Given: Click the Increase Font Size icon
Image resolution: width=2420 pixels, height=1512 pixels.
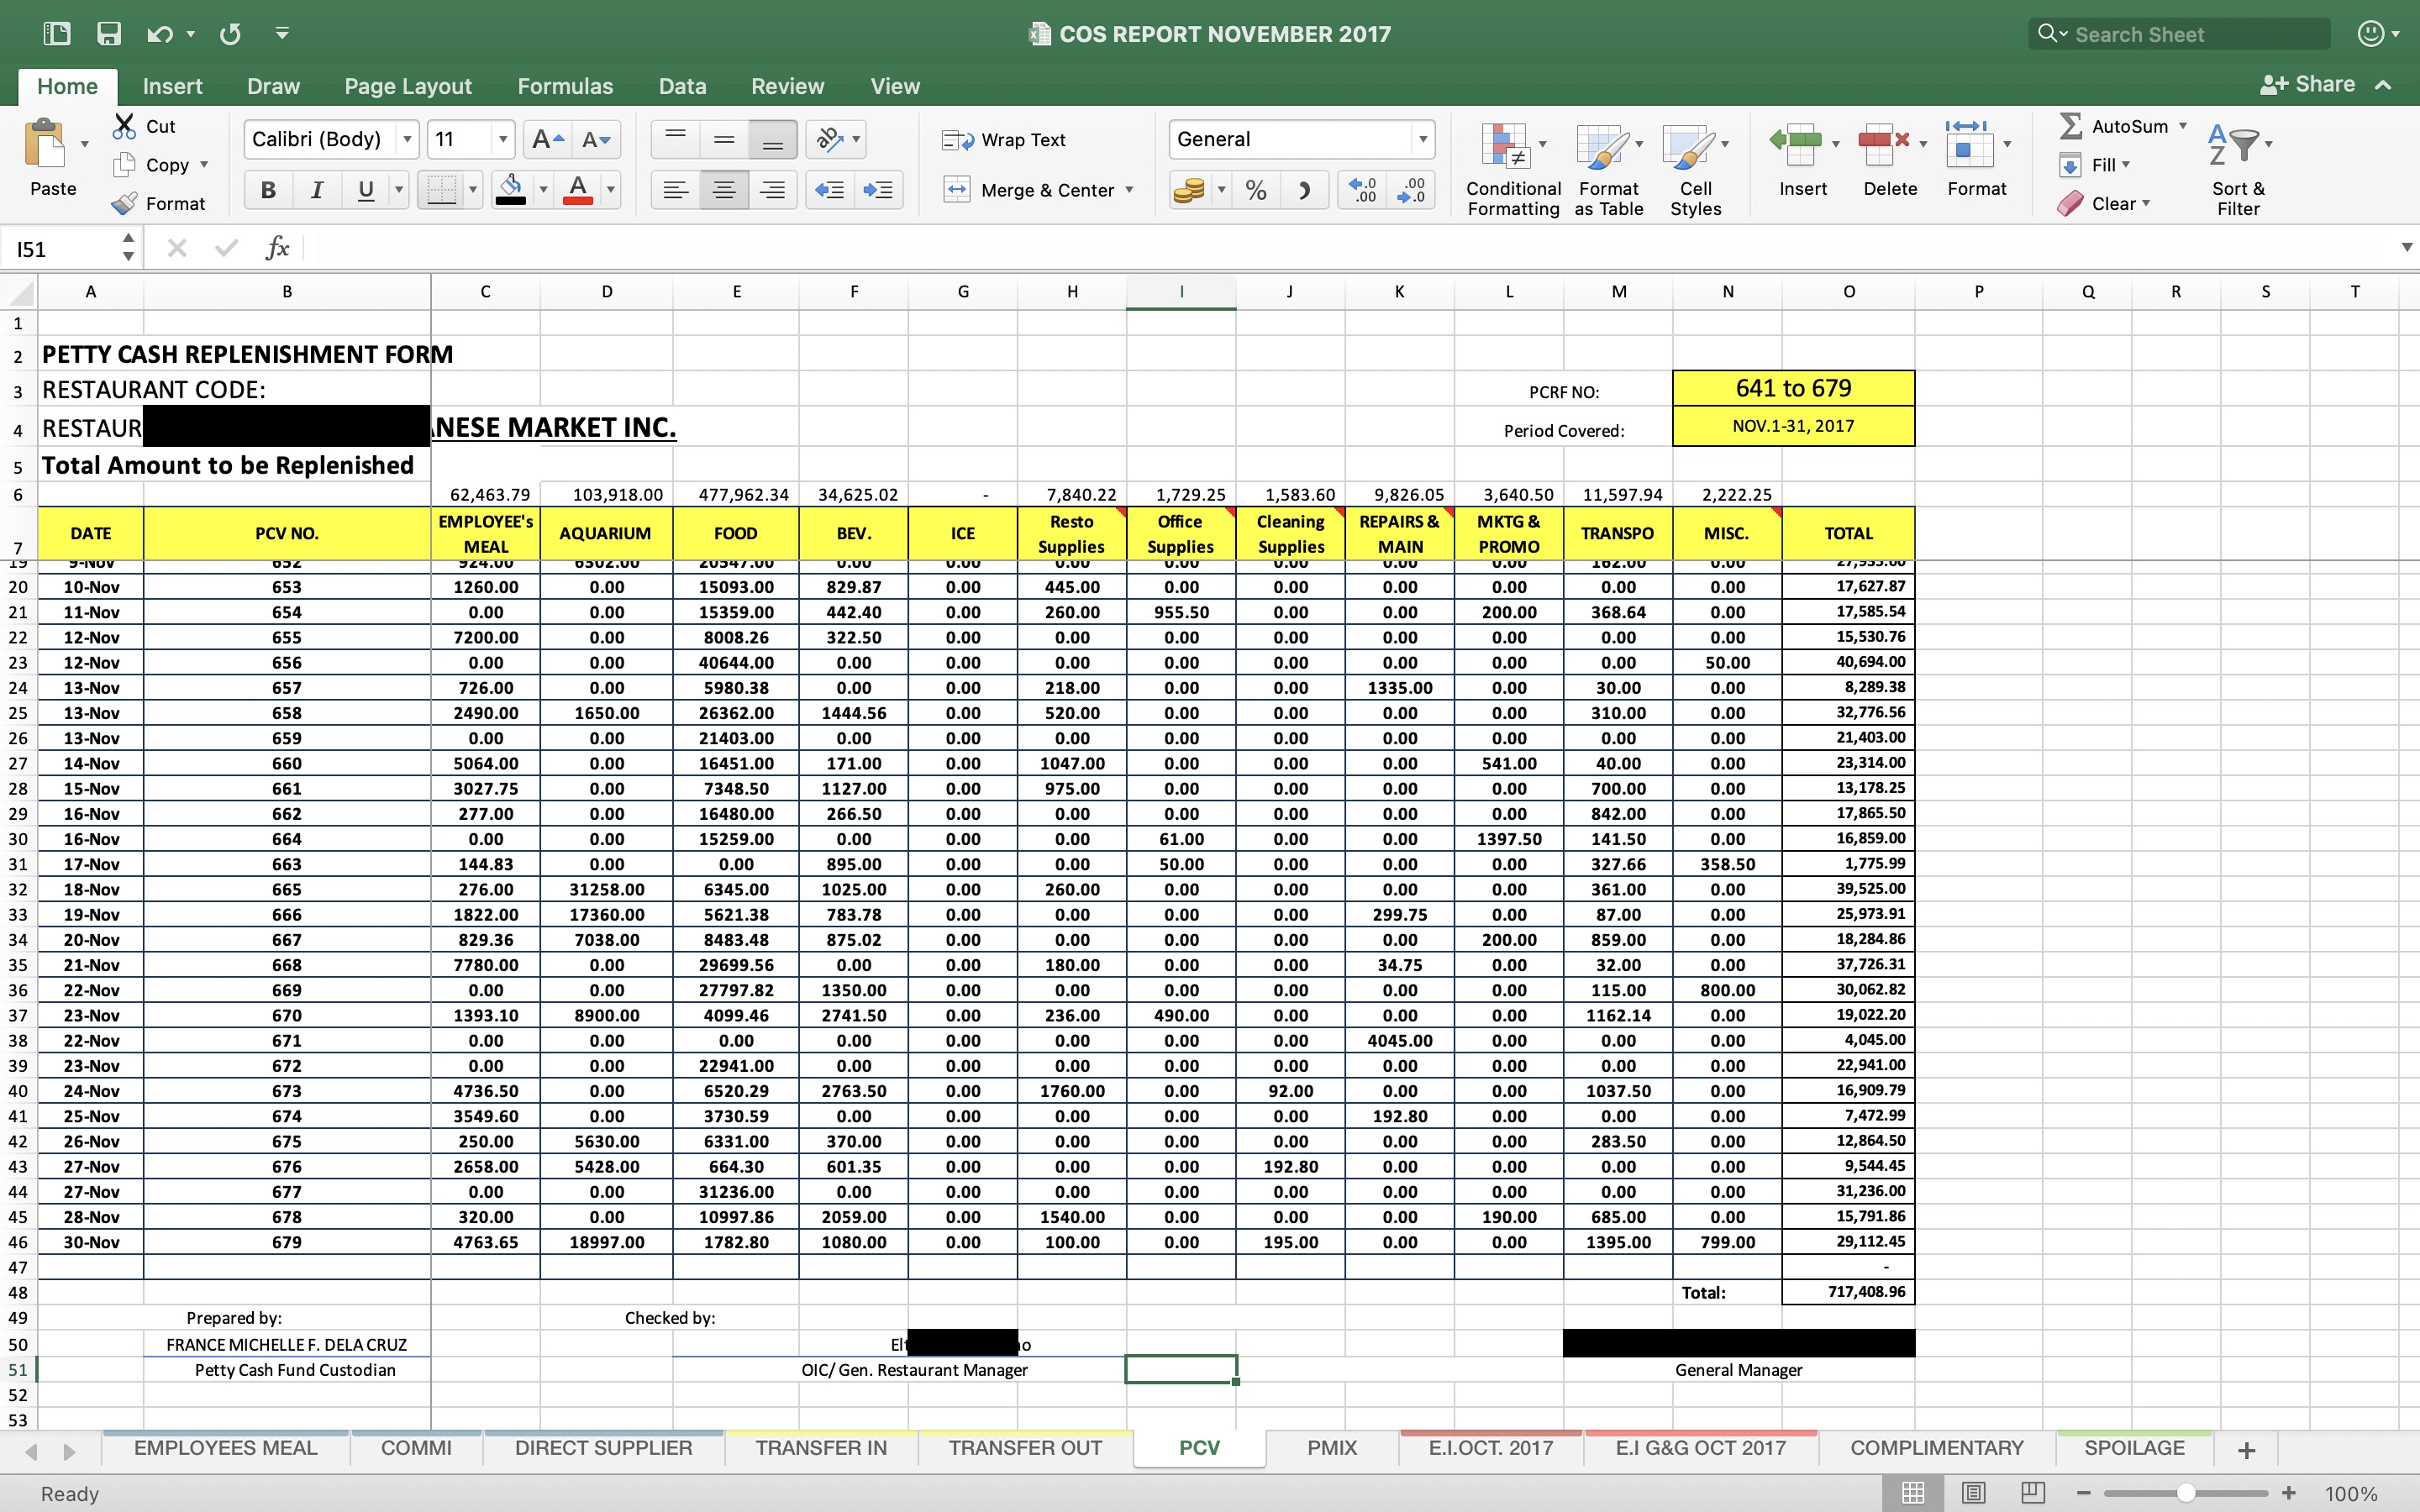Looking at the screenshot, I should [547, 139].
